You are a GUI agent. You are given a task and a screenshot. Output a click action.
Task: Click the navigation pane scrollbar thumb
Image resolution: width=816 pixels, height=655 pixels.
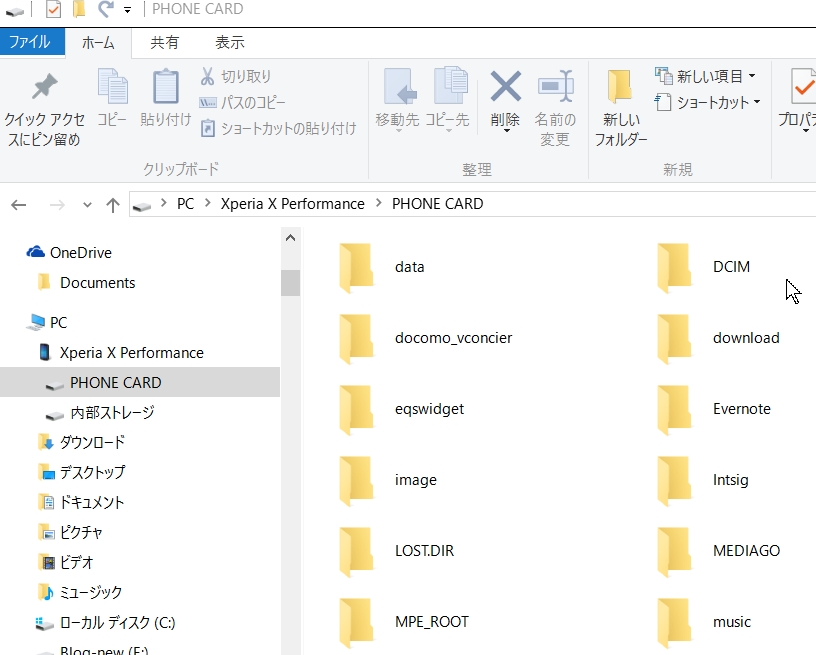(x=290, y=283)
